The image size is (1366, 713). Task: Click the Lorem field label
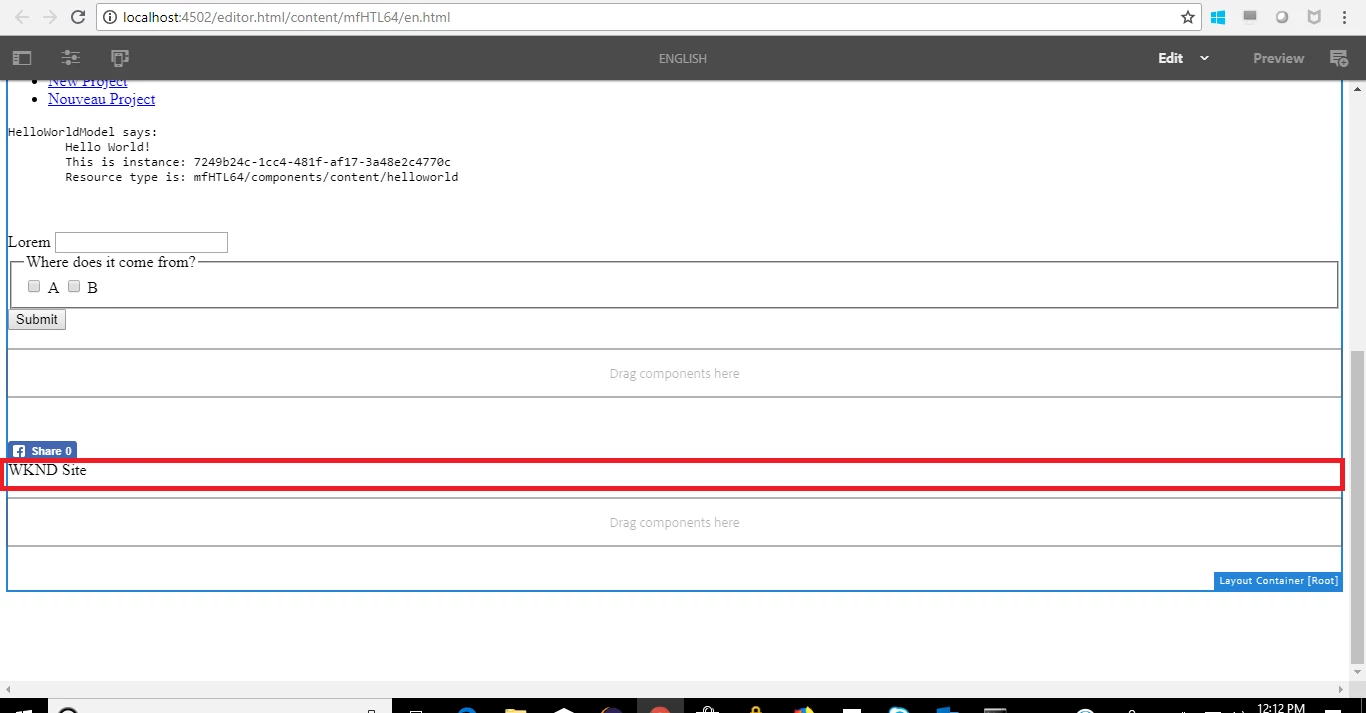click(x=29, y=242)
